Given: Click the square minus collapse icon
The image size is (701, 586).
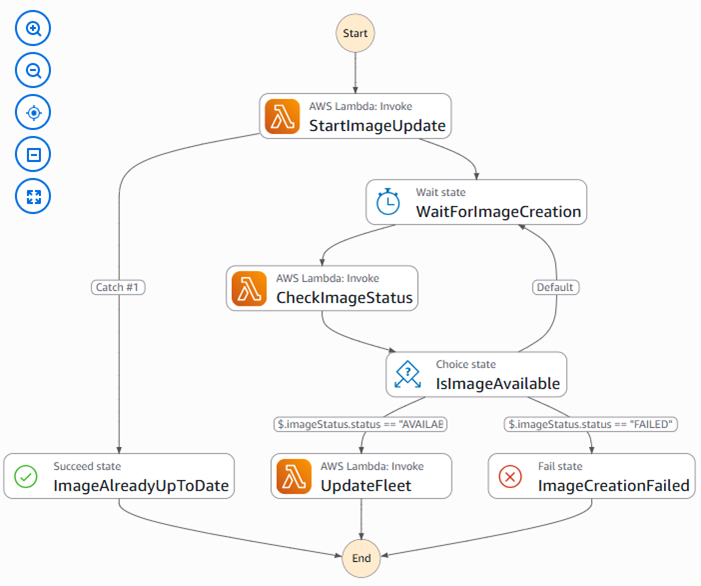Looking at the screenshot, I should pyautogui.click(x=33, y=155).
